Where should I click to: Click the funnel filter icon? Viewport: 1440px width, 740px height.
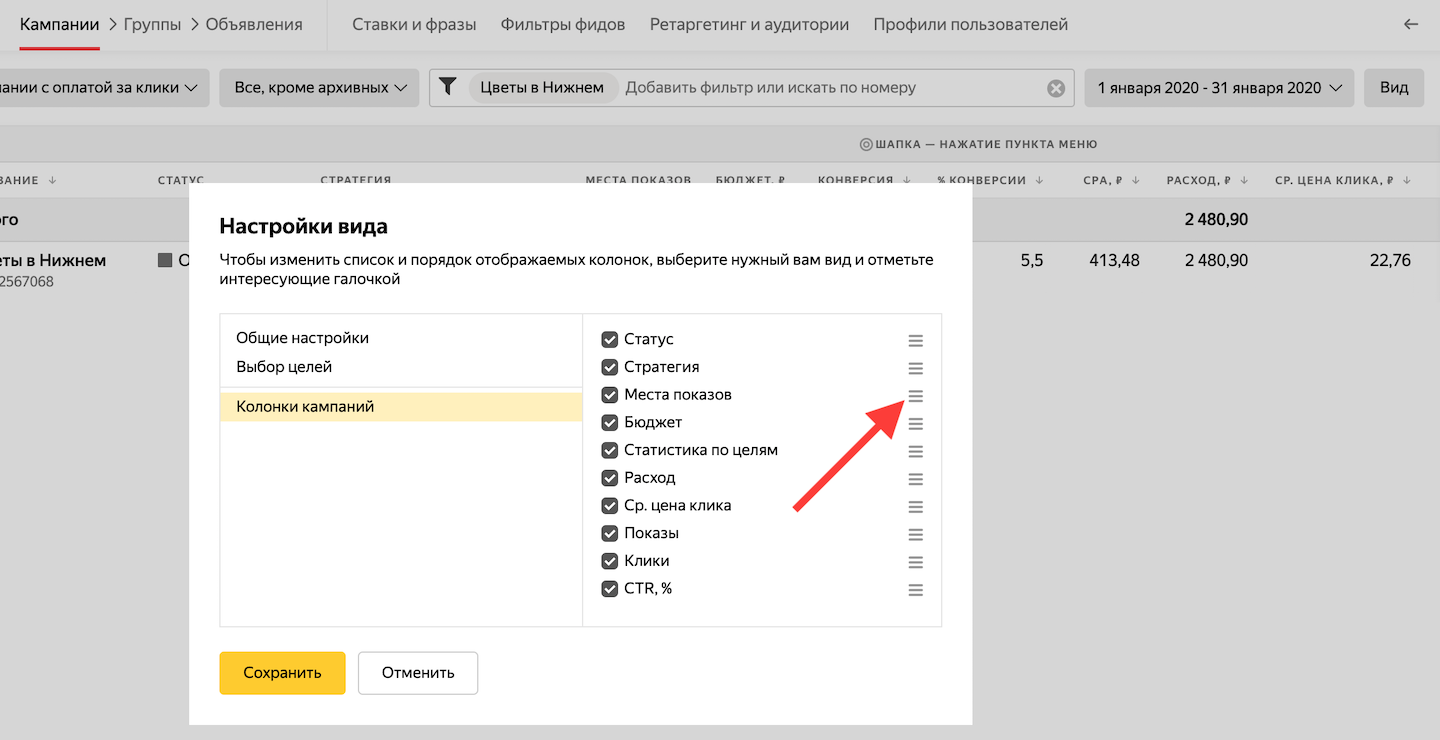pos(448,87)
